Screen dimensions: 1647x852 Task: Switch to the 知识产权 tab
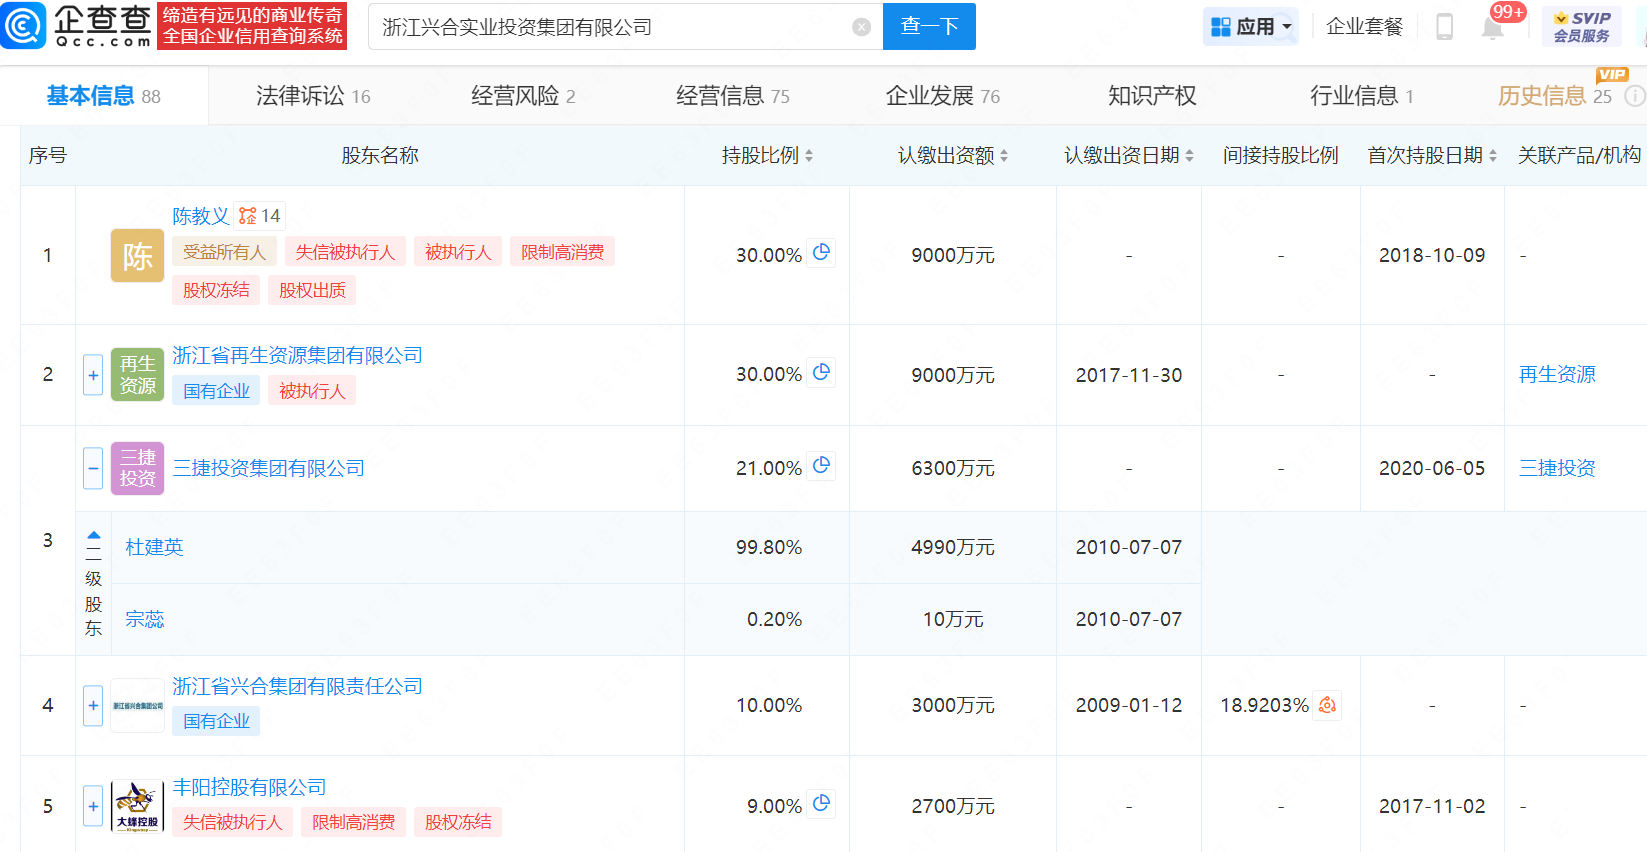(1152, 96)
